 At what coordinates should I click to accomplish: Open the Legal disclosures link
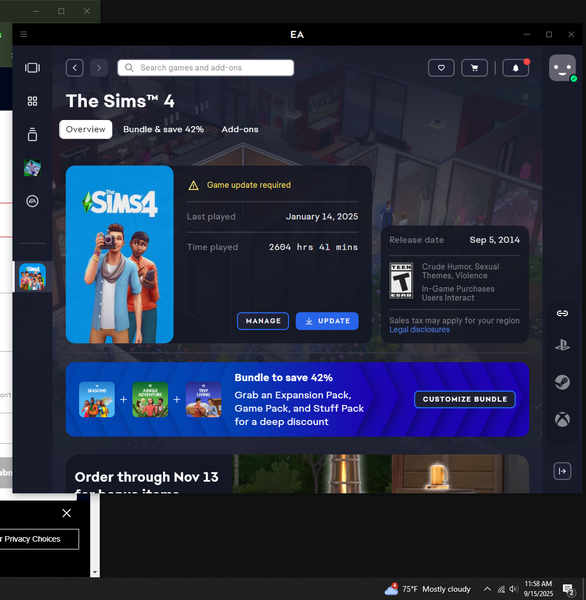[420, 329]
